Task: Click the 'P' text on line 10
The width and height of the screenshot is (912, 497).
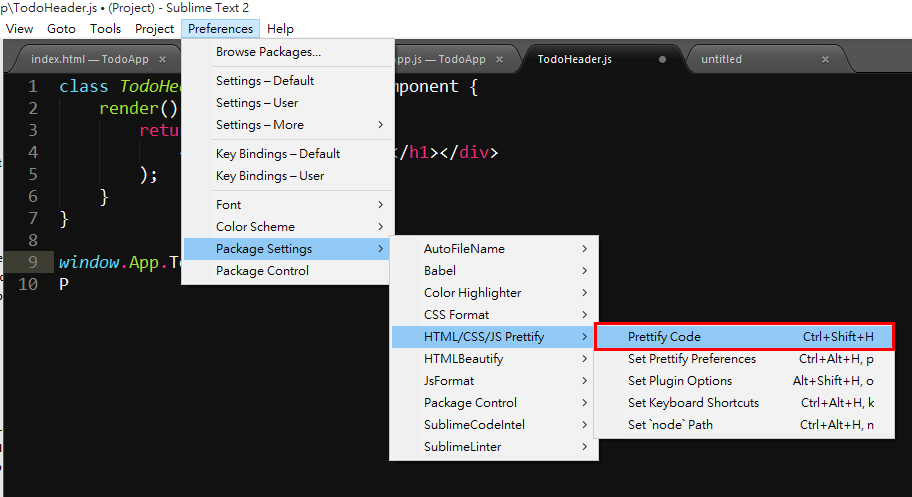Action: [x=64, y=285]
